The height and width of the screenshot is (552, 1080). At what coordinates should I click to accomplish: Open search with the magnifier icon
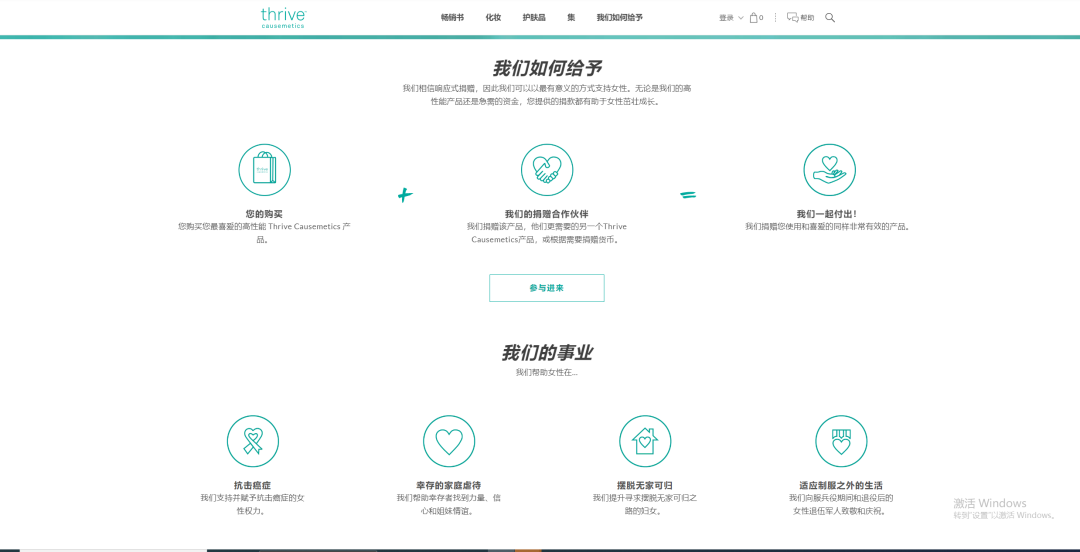pos(830,18)
